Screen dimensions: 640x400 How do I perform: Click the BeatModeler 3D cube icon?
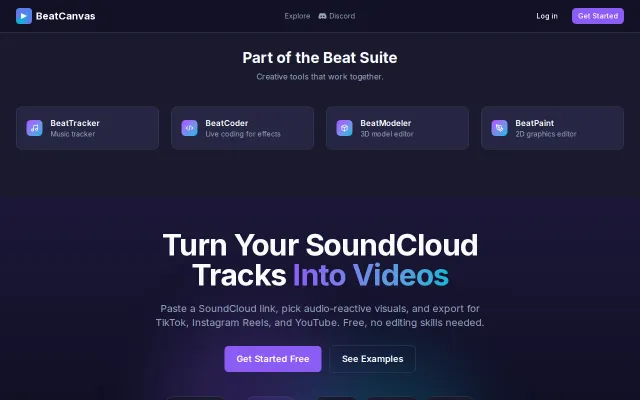click(x=344, y=128)
